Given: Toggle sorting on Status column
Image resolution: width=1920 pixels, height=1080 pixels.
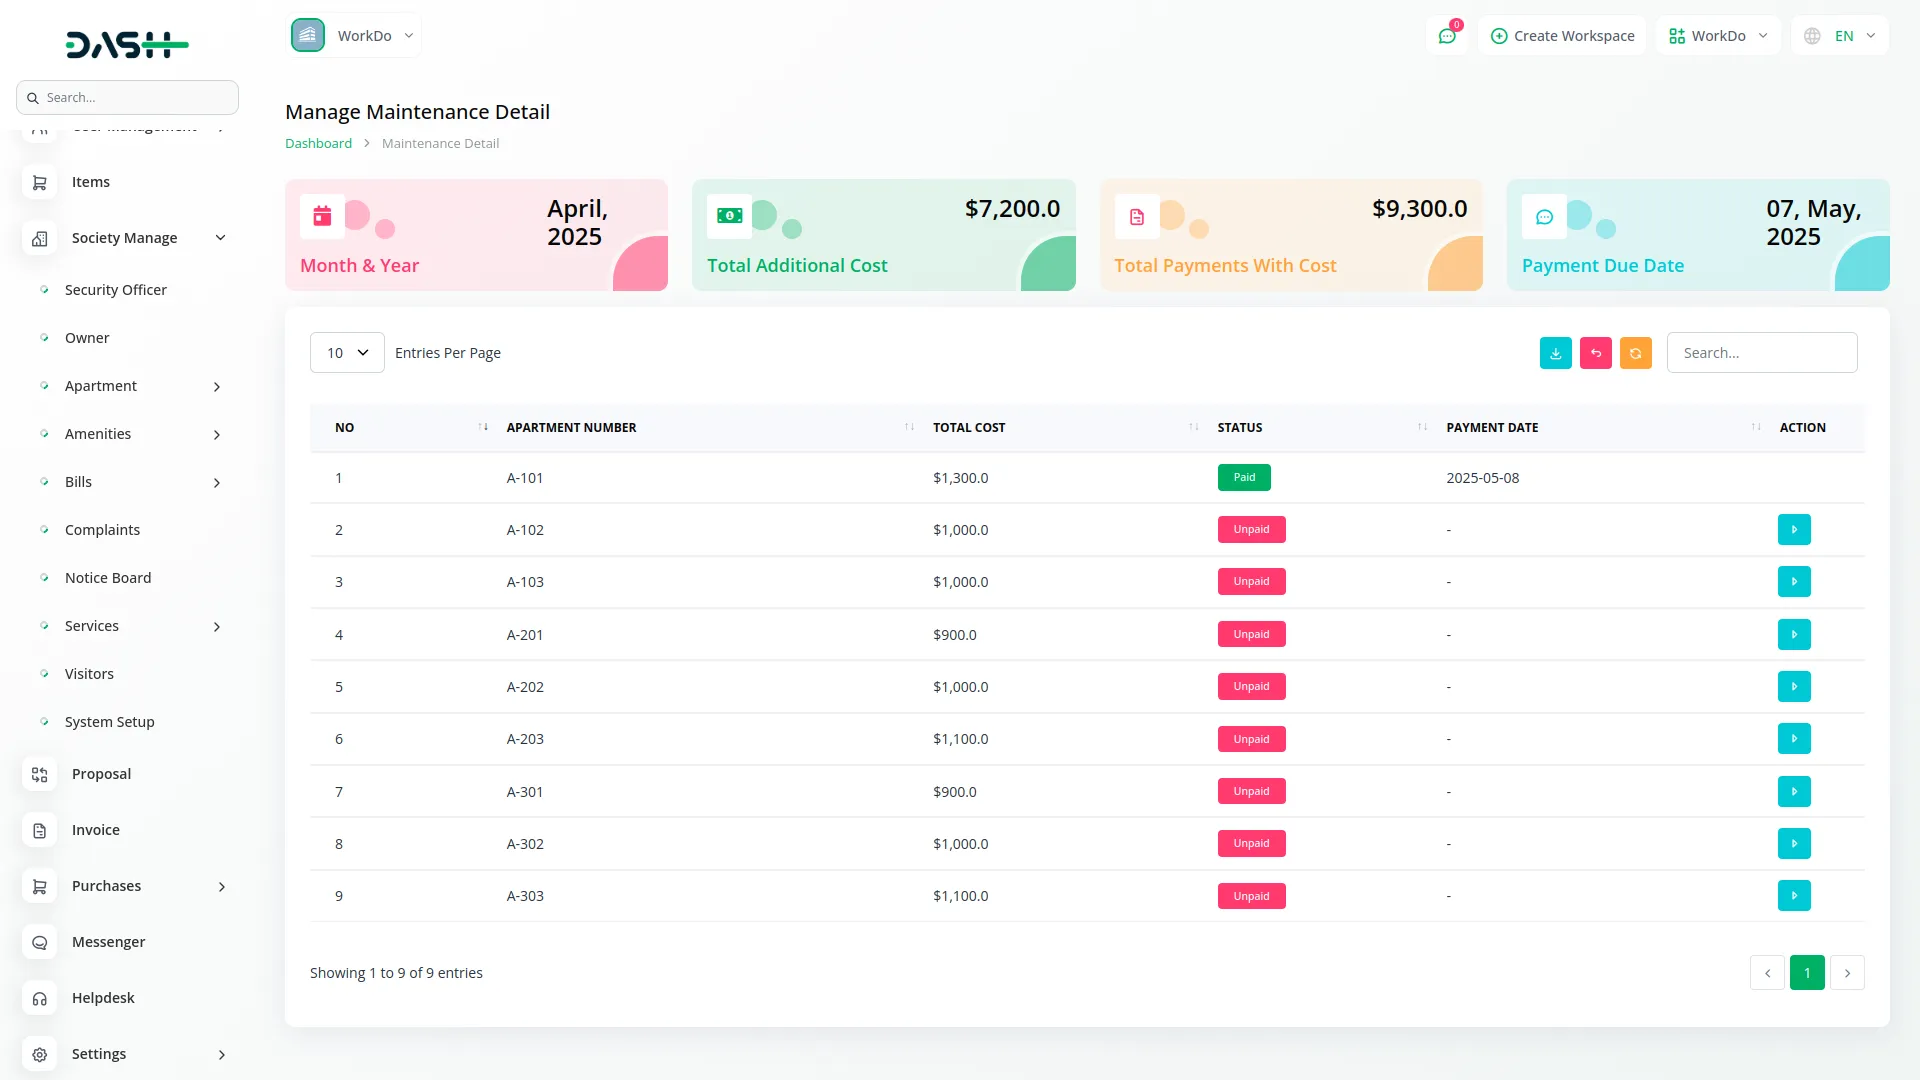Looking at the screenshot, I should [x=1240, y=428].
